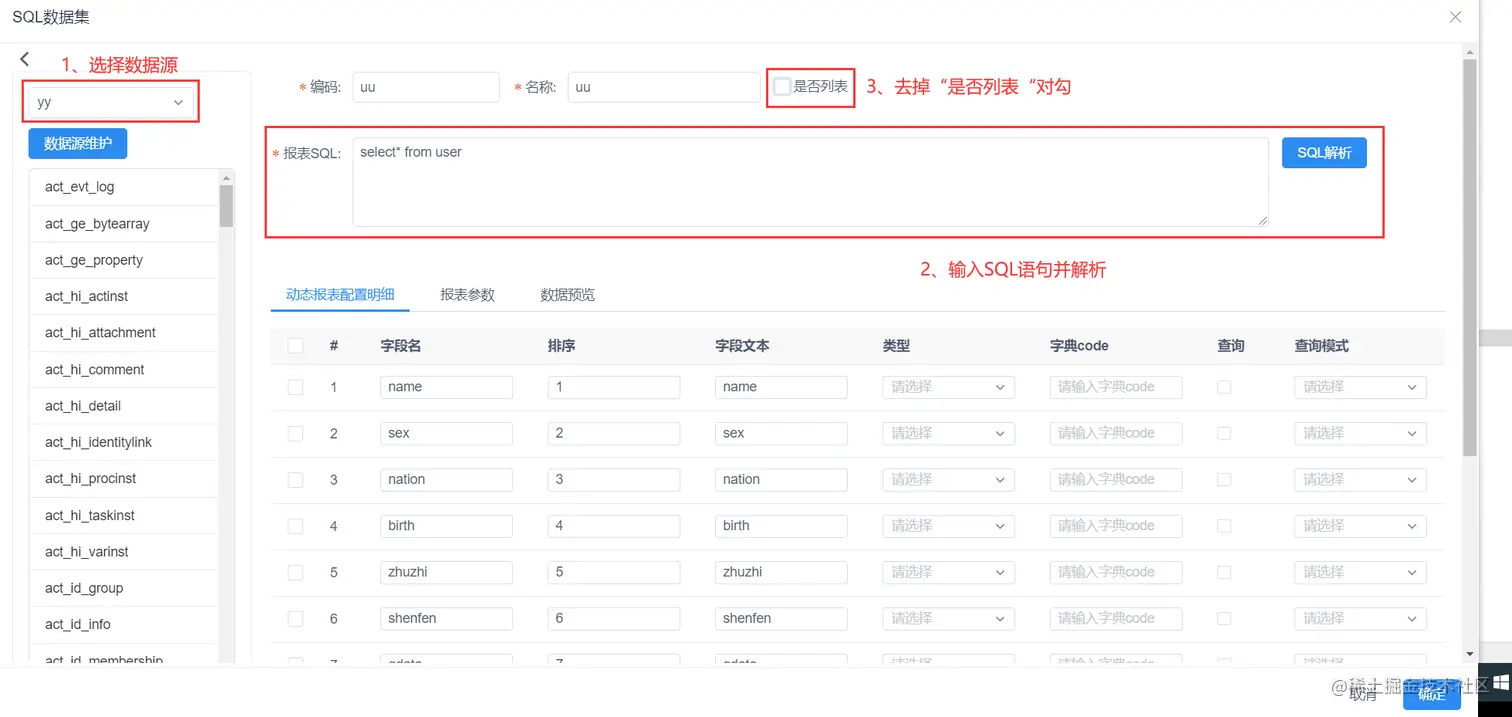Click the 确定 button

pyautogui.click(x=1431, y=694)
